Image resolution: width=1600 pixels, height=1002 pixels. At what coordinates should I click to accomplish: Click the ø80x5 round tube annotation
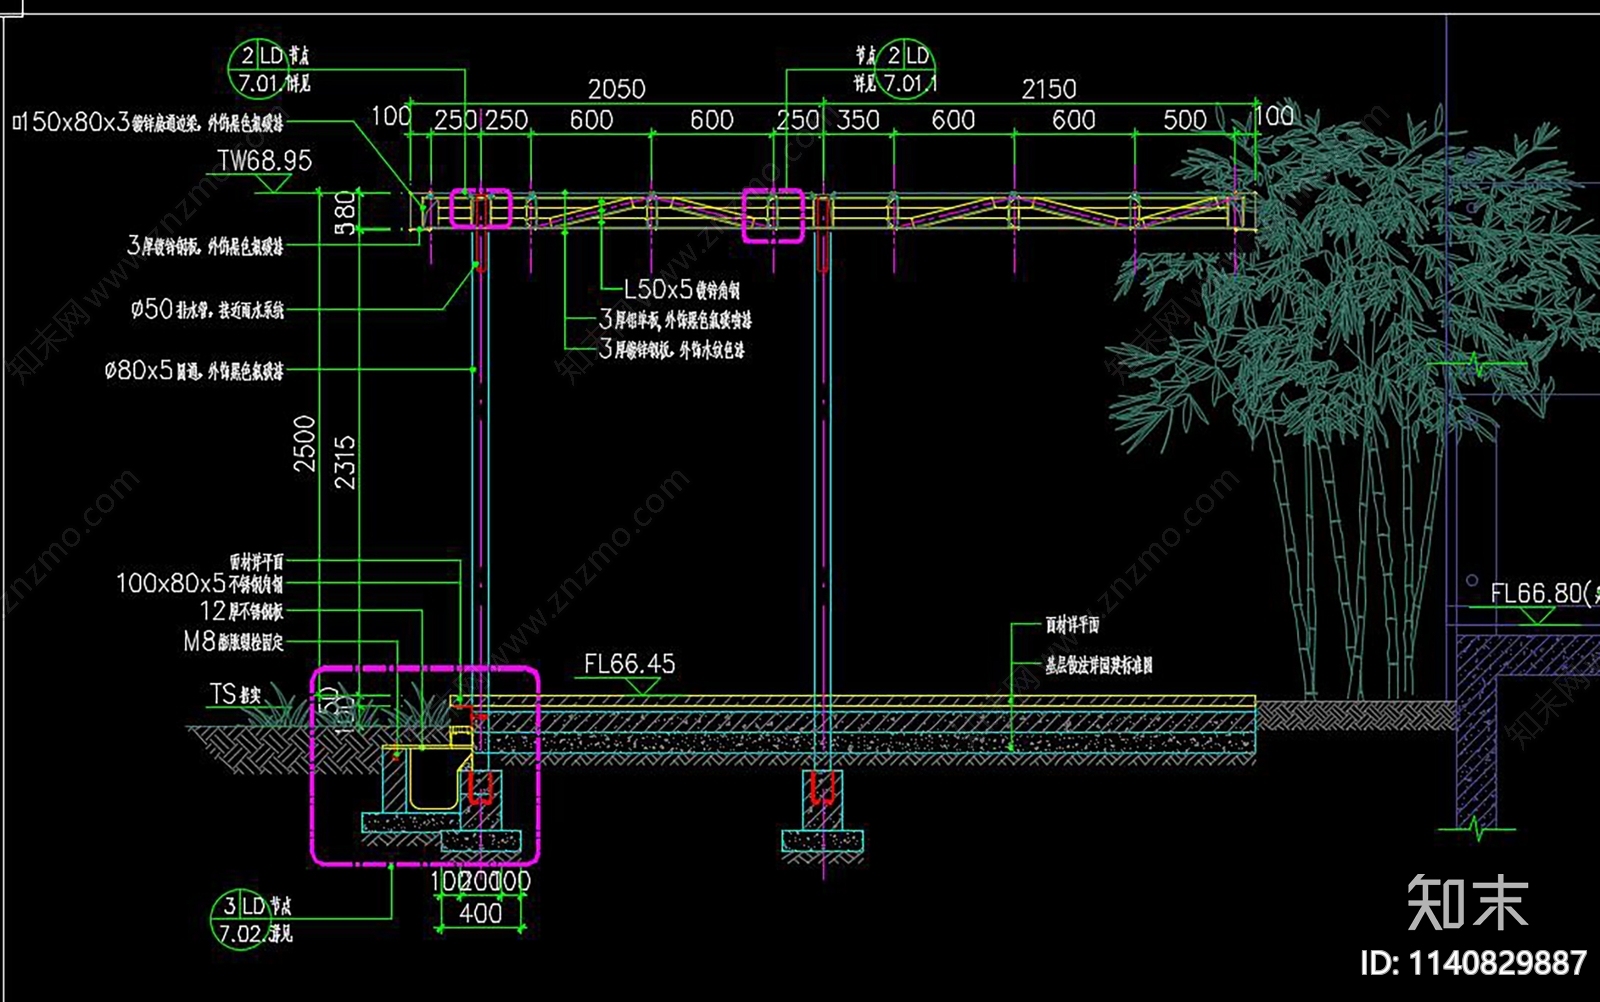tap(194, 371)
